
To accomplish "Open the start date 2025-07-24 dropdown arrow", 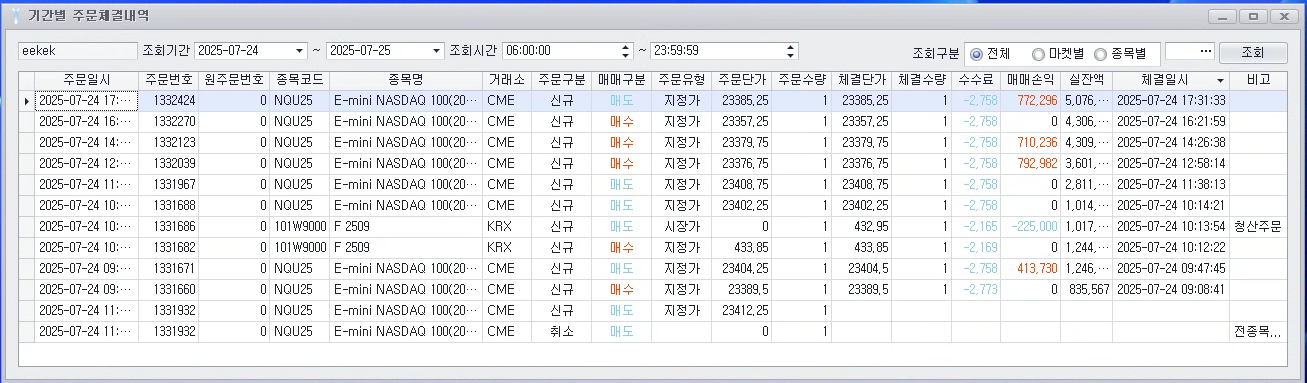I will tap(300, 51).
